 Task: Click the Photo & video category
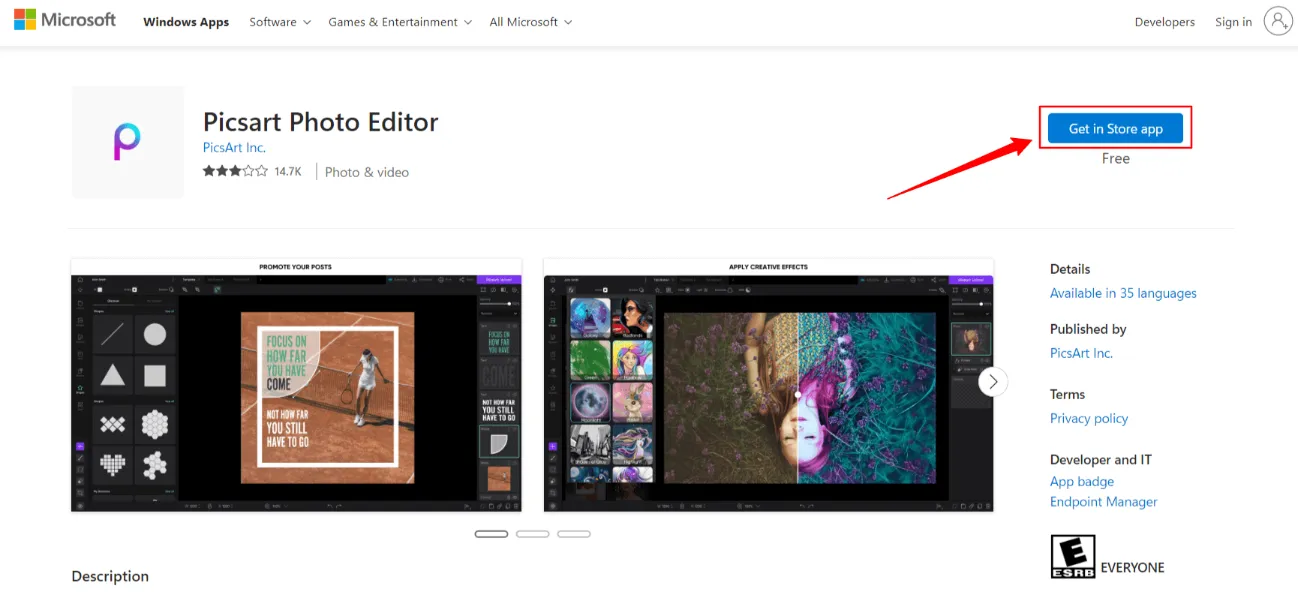(367, 172)
